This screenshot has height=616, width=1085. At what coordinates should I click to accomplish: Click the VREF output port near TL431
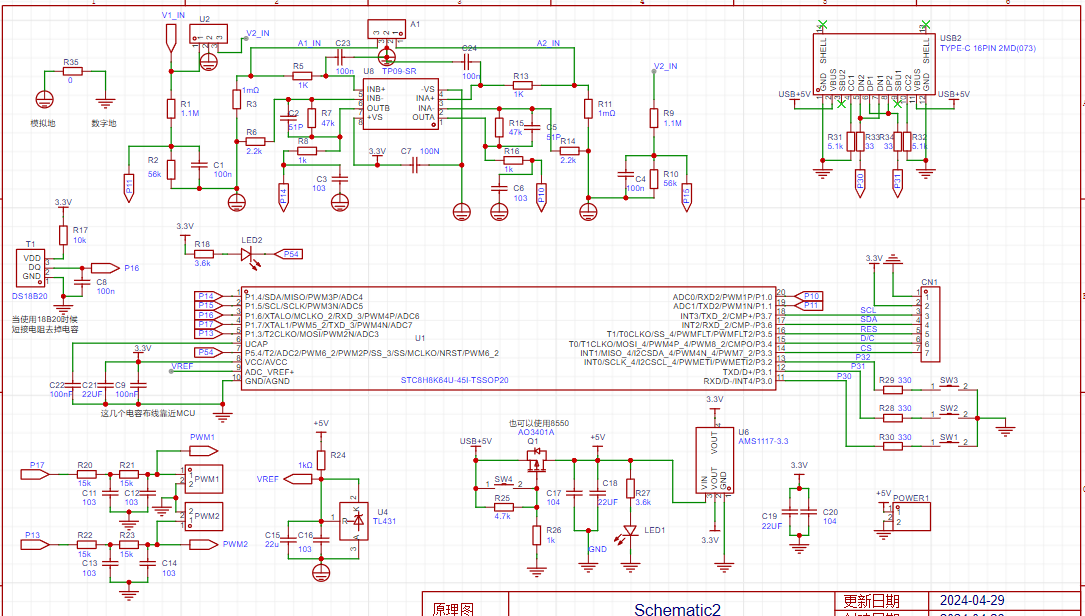point(298,479)
